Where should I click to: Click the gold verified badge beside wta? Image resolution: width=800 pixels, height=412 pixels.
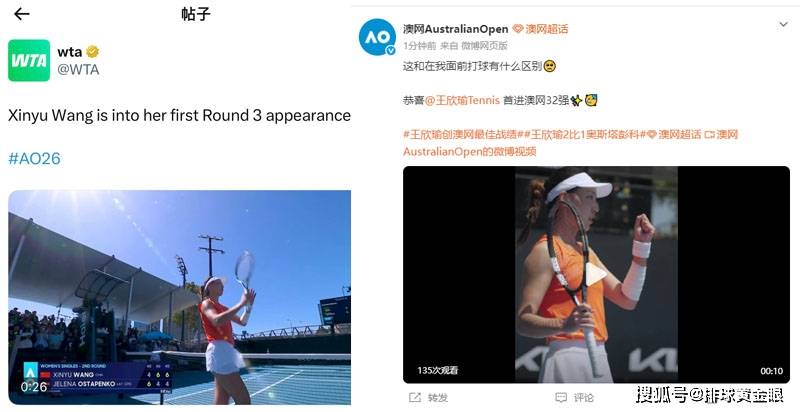pyautogui.click(x=92, y=52)
